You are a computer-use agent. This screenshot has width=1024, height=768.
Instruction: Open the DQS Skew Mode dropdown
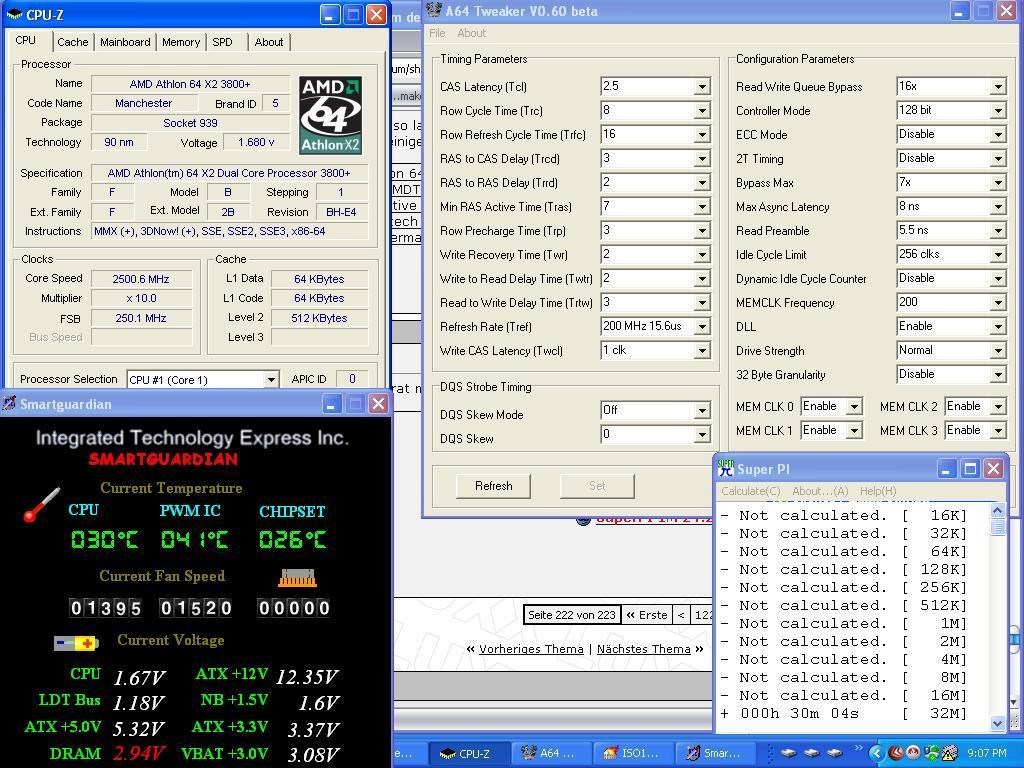pos(702,410)
